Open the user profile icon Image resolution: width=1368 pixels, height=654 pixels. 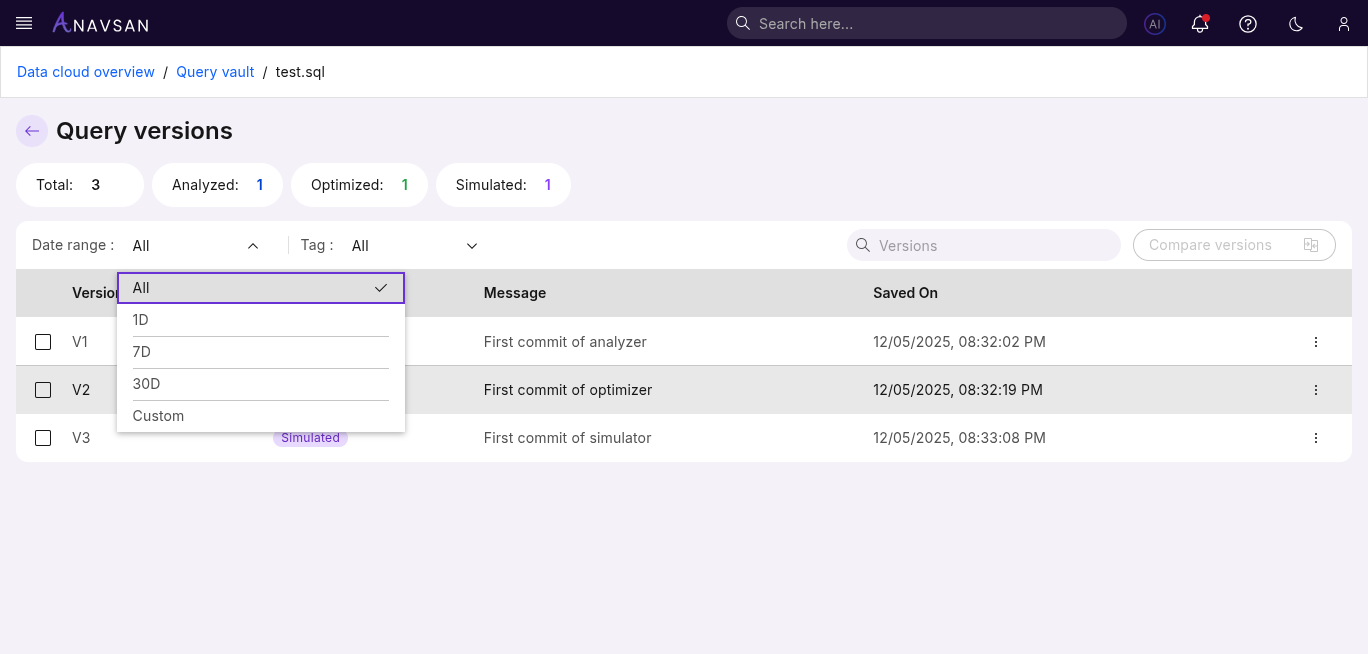point(1343,23)
